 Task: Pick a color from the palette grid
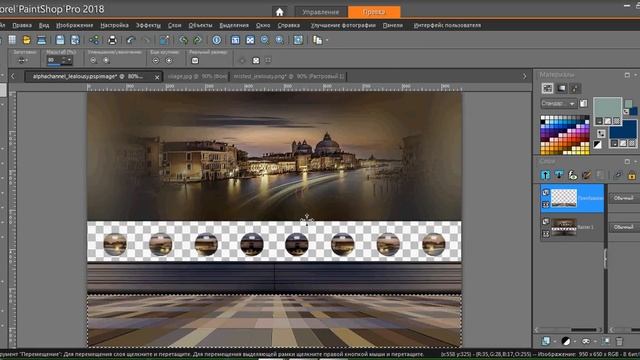coord(565,135)
